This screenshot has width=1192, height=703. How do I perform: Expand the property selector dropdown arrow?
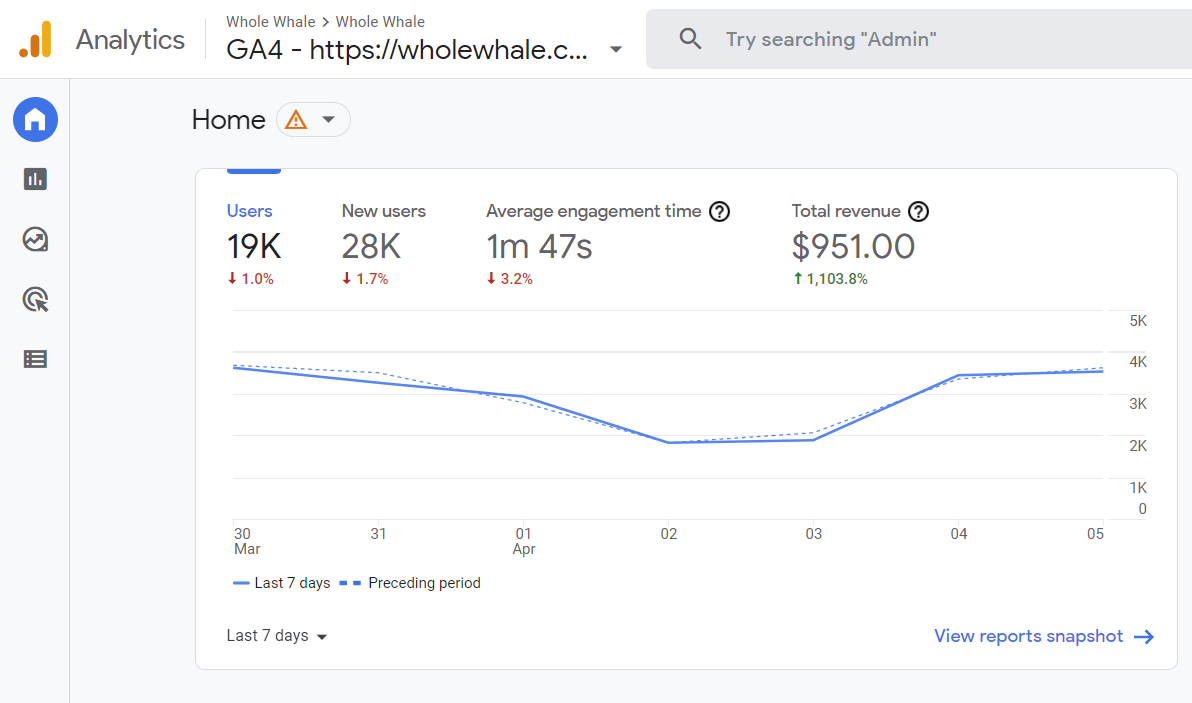click(x=616, y=49)
